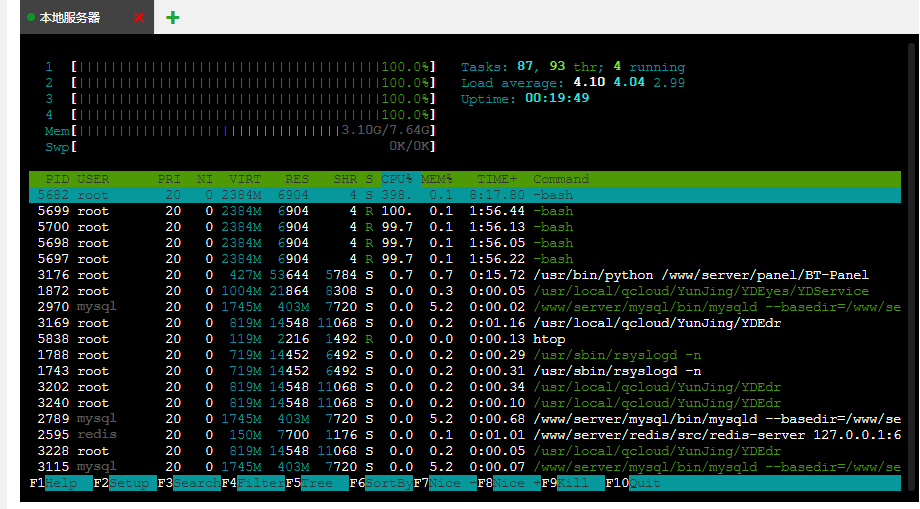Select process row PID 5697
920x509 pixels.
(x=465, y=259)
